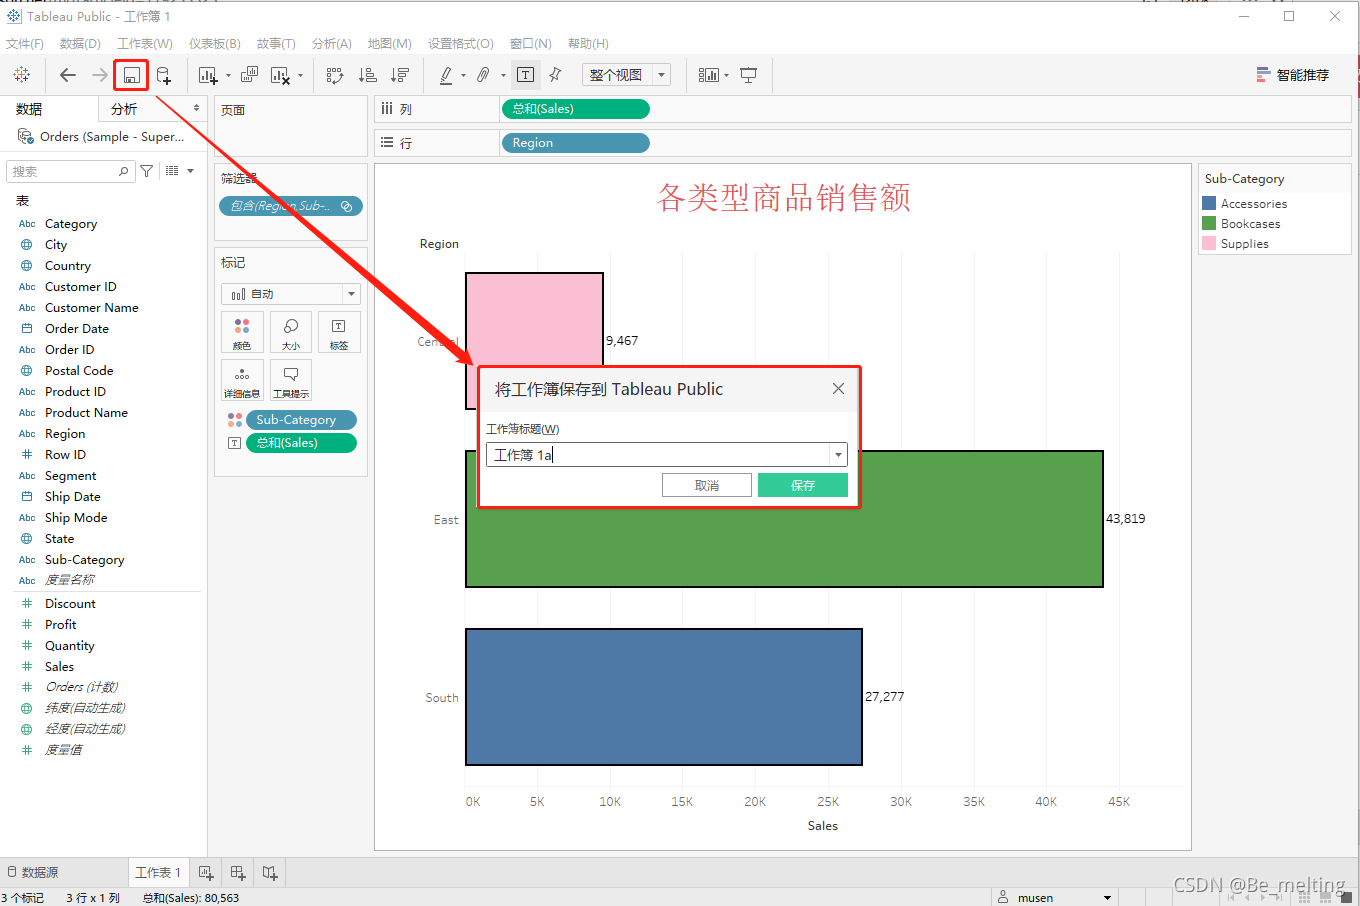Screen dimensions: 1360x906
Task: Click the Tableau start page logo icon
Action: pyautogui.click(x=21, y=75)
